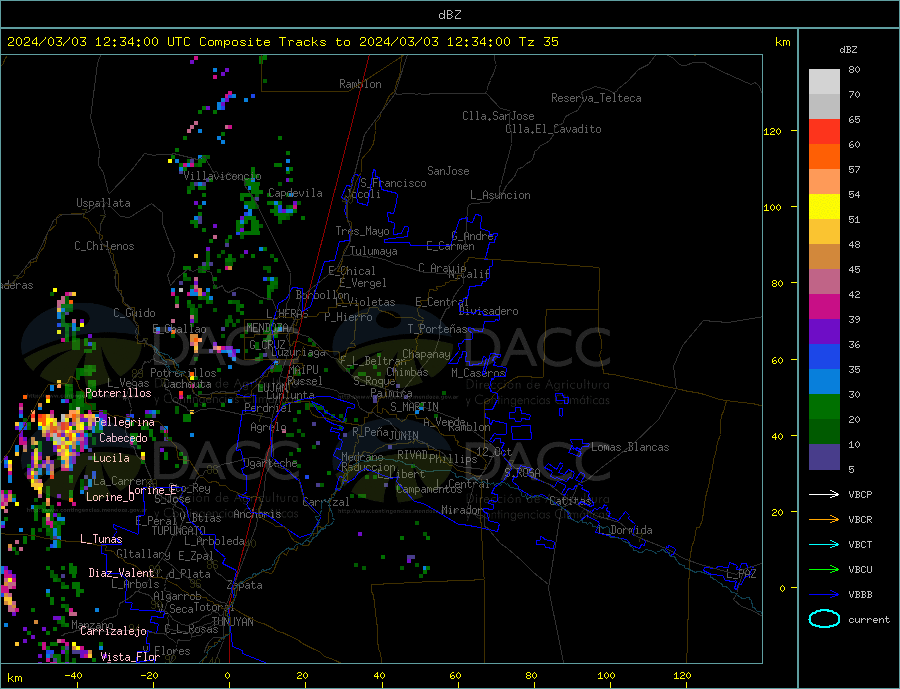The height and width of the screenshot is (689, 900).
Task: Click the 'Villavicencio' map label
Action: tap(222, 176)
